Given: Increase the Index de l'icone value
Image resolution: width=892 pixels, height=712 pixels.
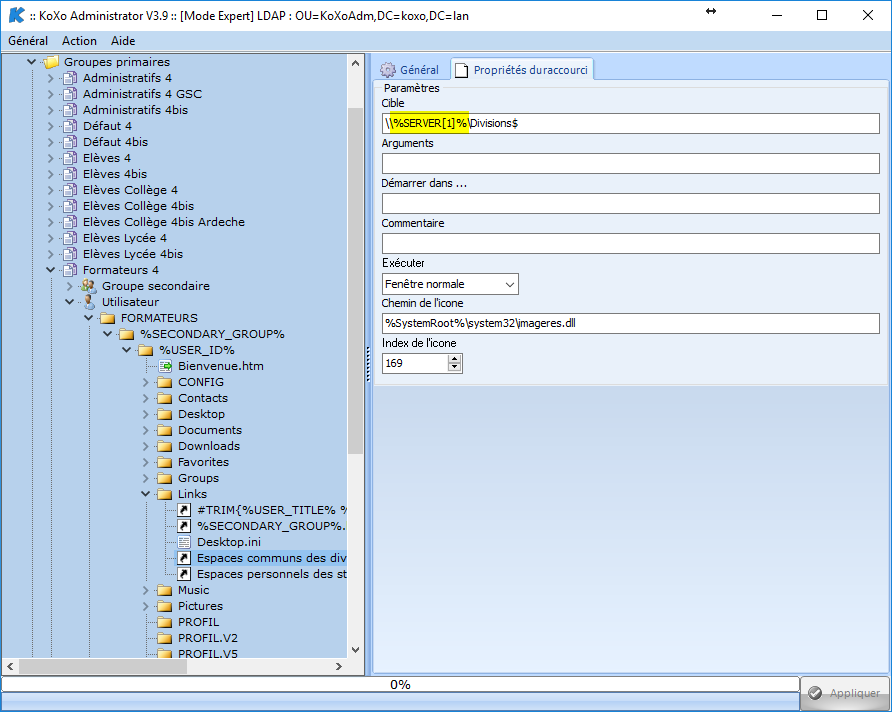Looking at the screenshot, I should [x=454, y=359].
